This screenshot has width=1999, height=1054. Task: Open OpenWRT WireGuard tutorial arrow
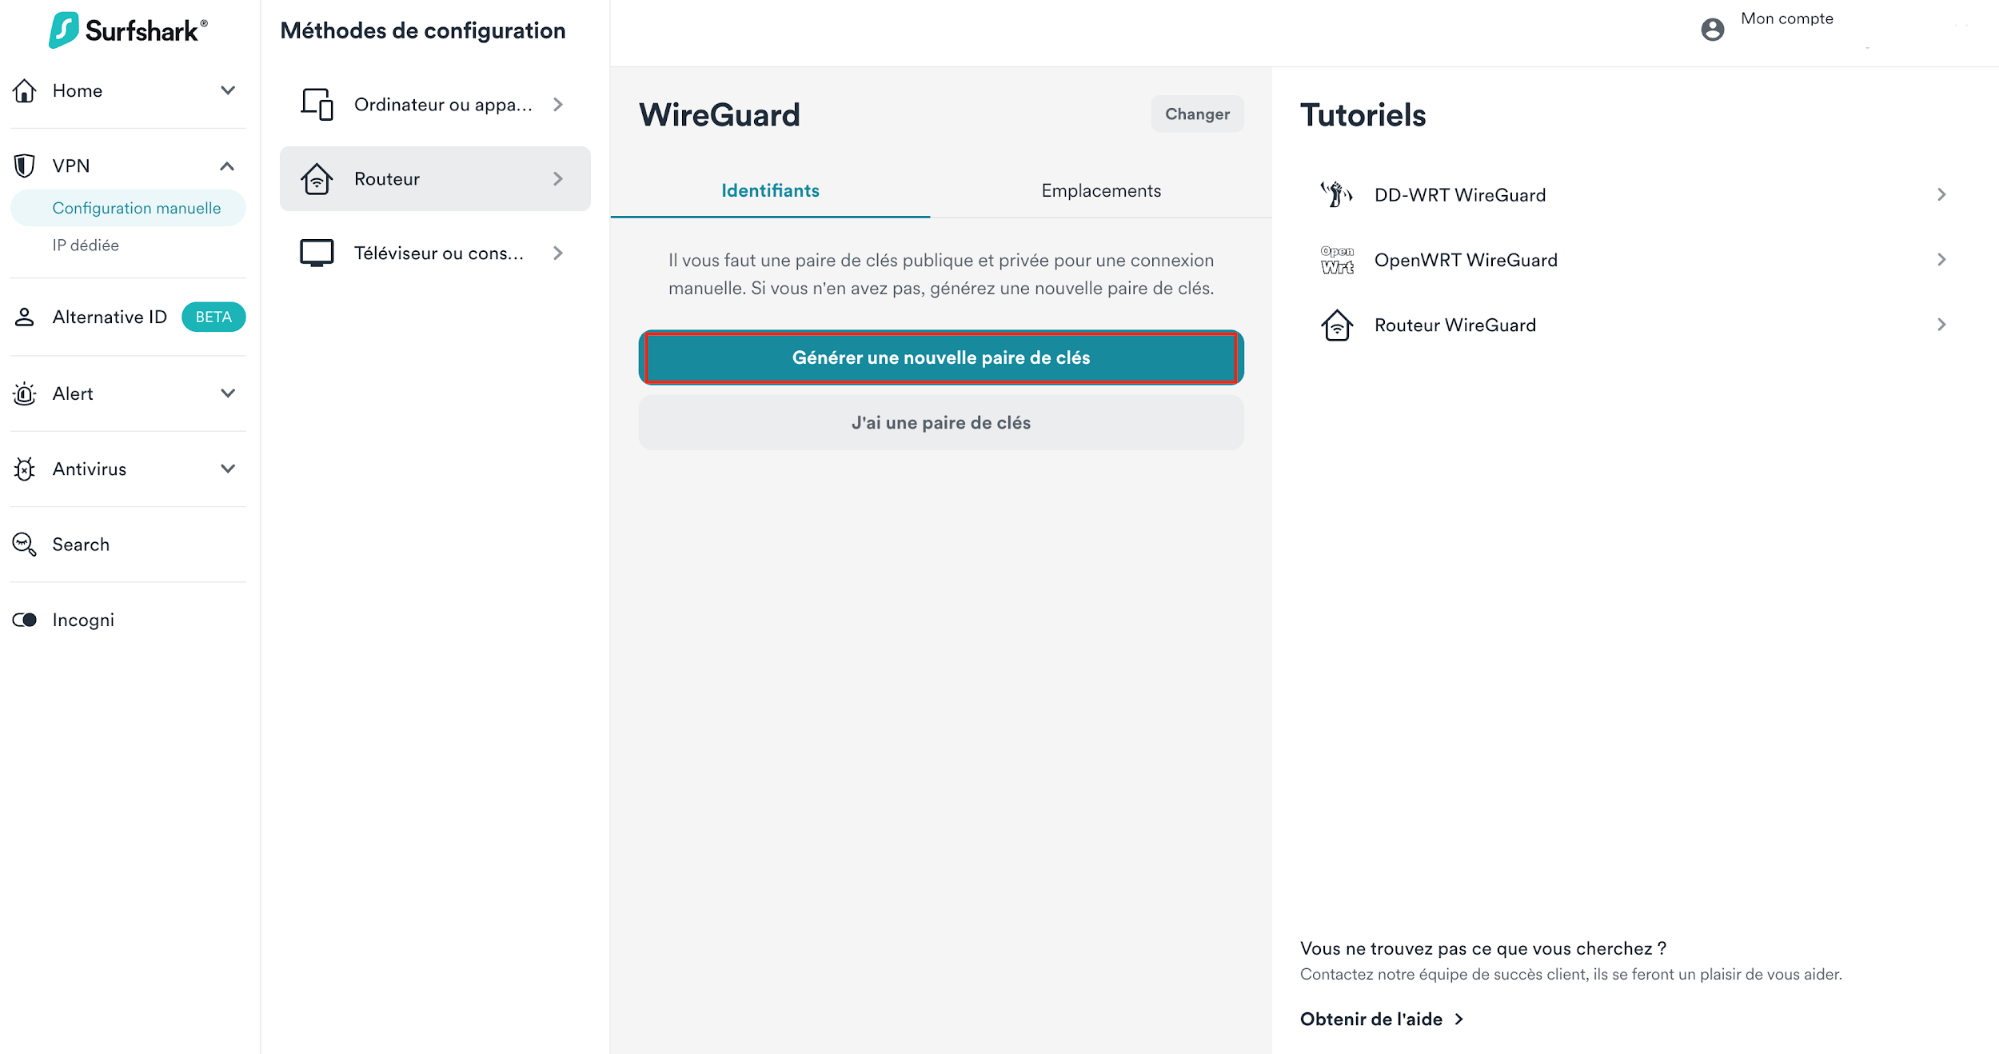[1942, 260]
